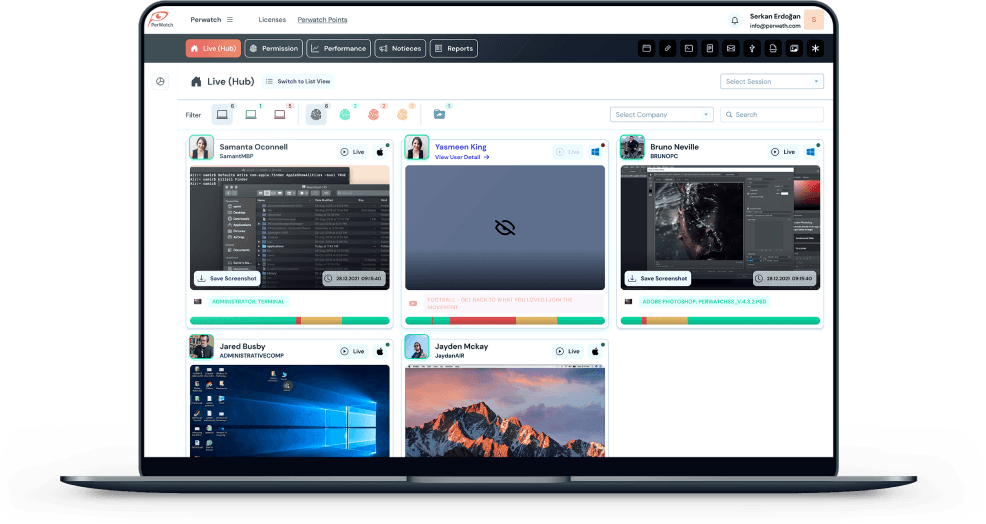986x524 pixels.
Task: Toggle the dark gray fingerprint filter
Action: click(316, 114)
